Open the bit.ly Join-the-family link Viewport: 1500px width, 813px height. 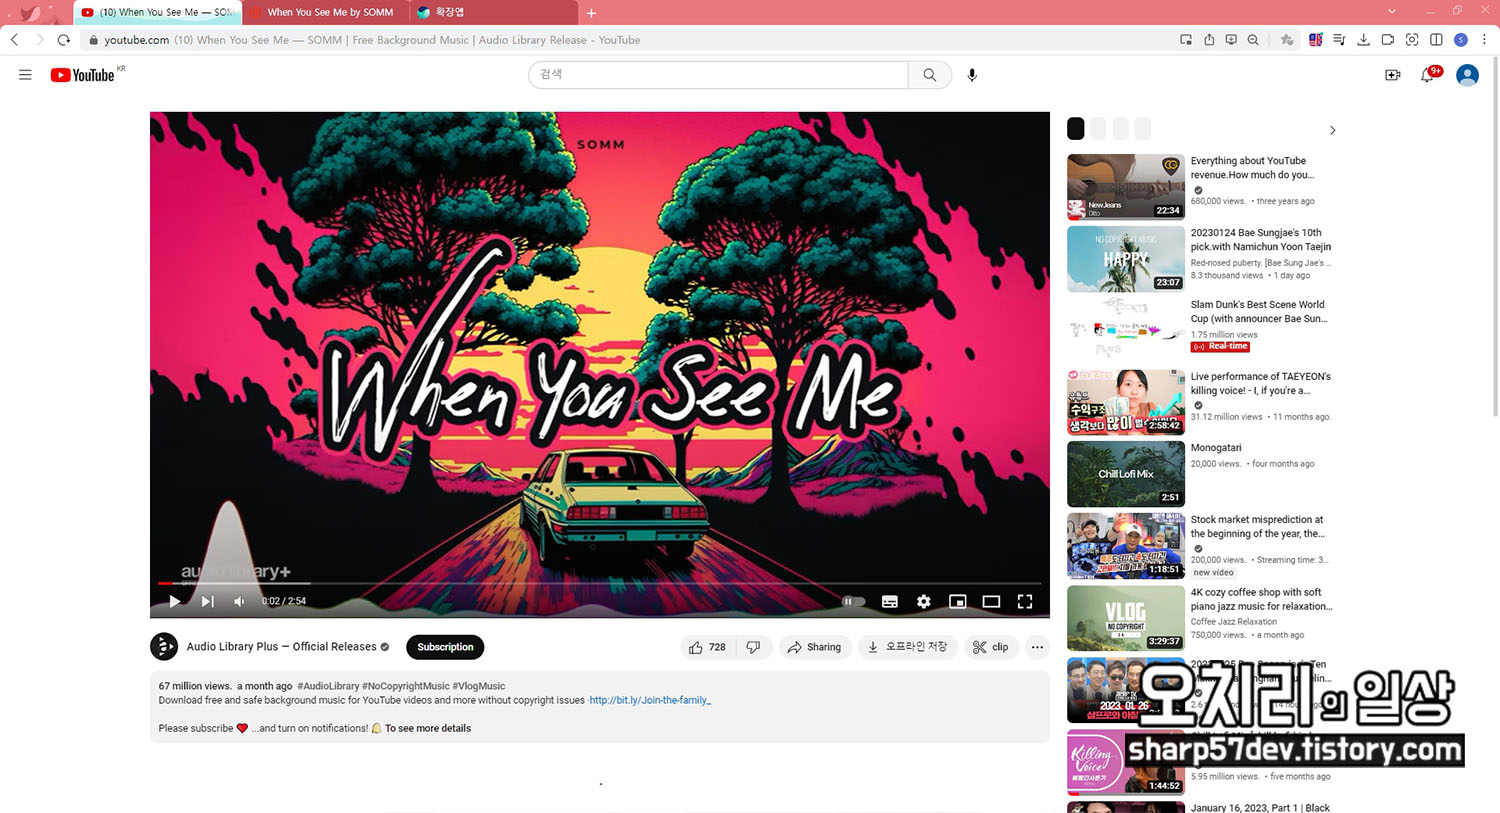[x=650, y=700]
